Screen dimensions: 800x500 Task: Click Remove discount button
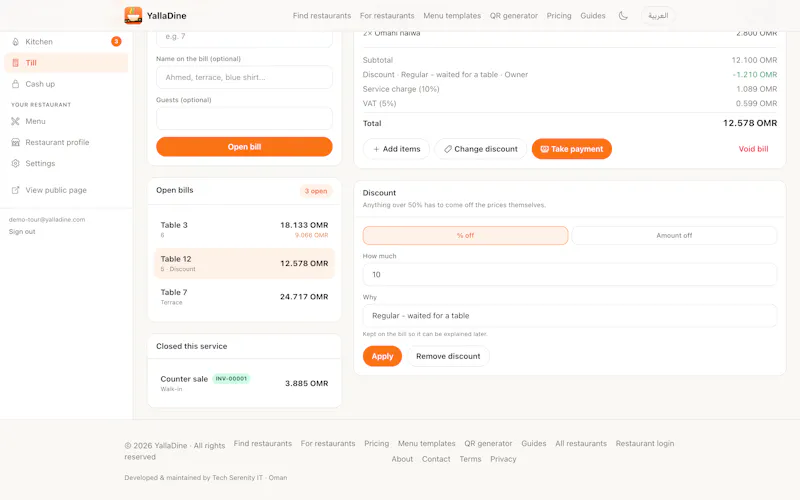[x=448, y=356]
